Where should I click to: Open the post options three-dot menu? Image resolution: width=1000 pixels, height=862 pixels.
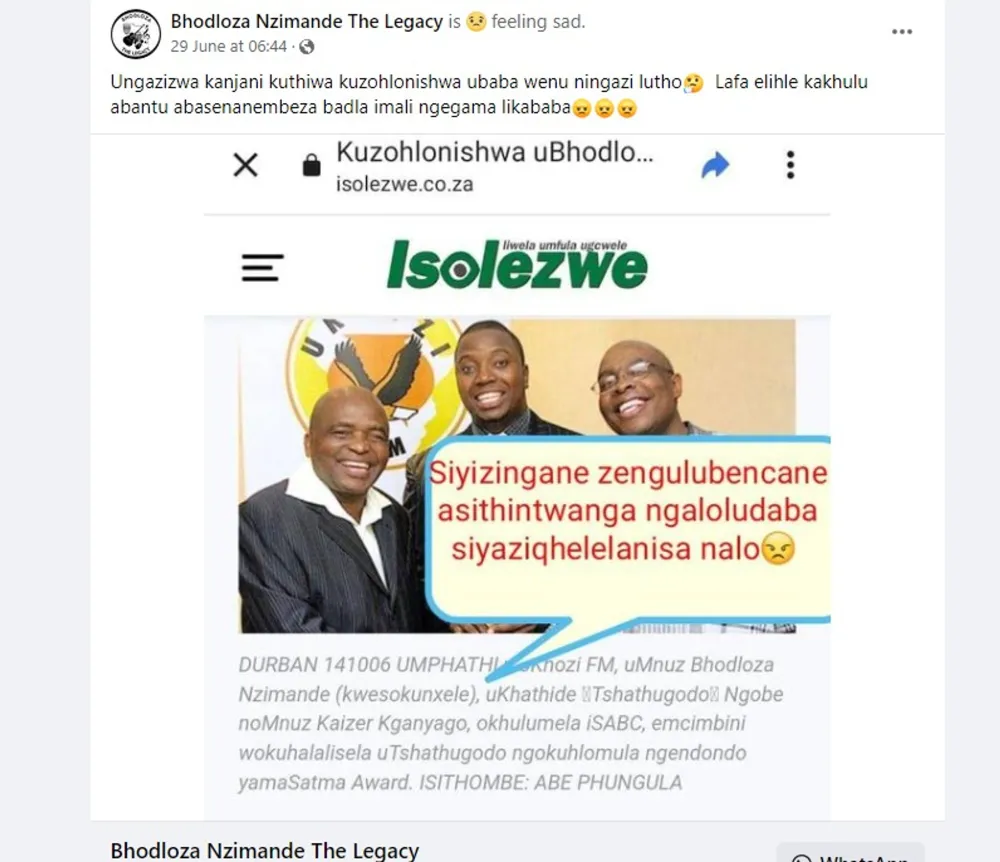(902, 32)
